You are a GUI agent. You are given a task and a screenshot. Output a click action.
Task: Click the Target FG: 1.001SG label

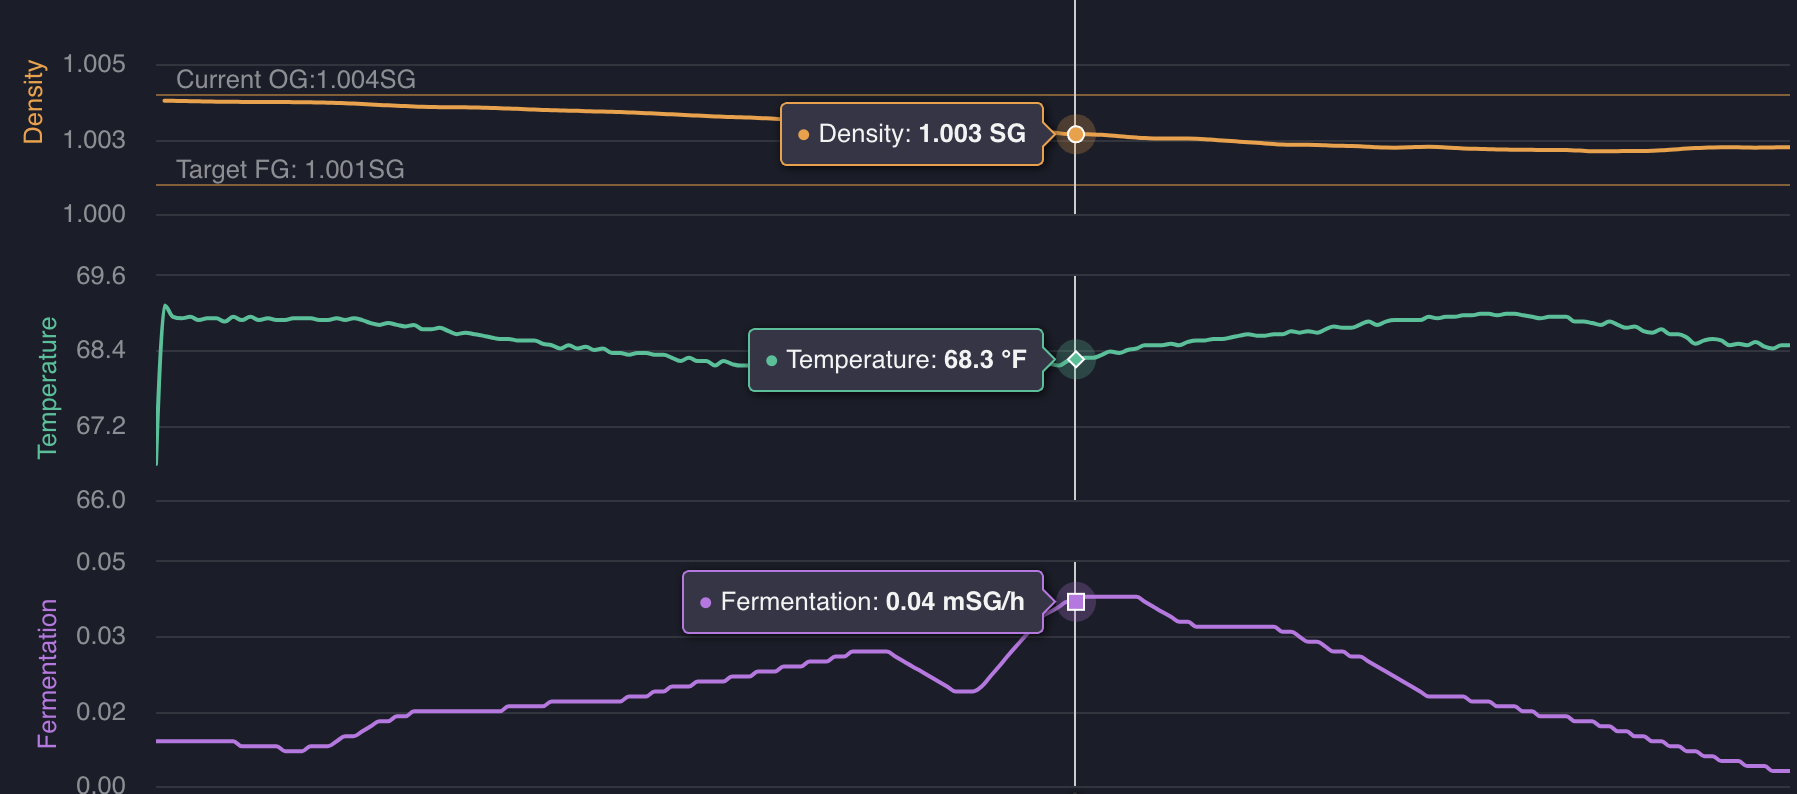tap(290, 169)
